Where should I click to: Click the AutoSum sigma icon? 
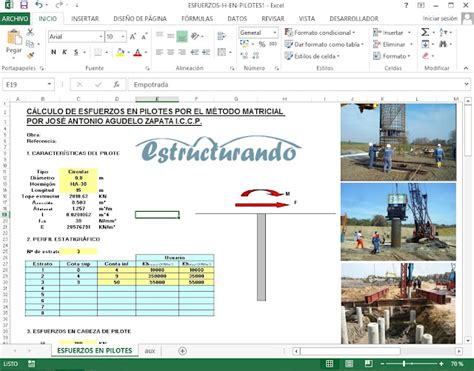coord(425,32)
